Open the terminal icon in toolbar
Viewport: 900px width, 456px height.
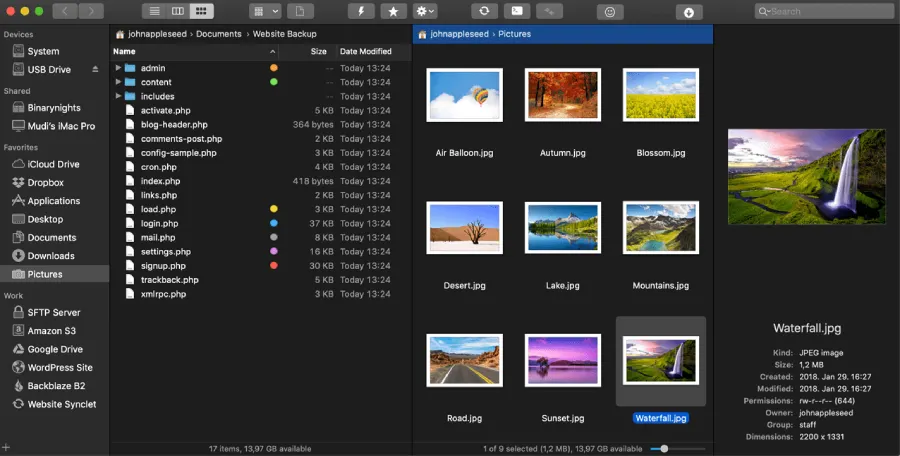coord(517,11)
